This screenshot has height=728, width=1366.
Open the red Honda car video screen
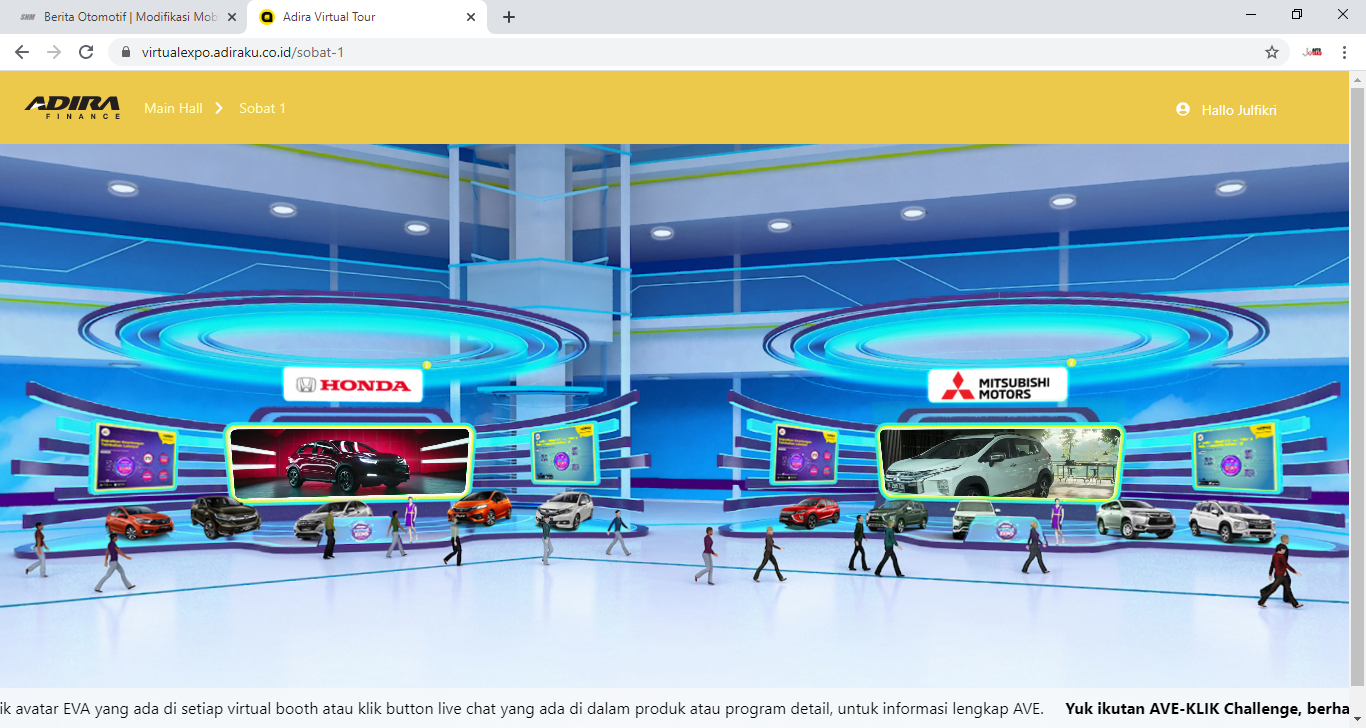(350, 461)
